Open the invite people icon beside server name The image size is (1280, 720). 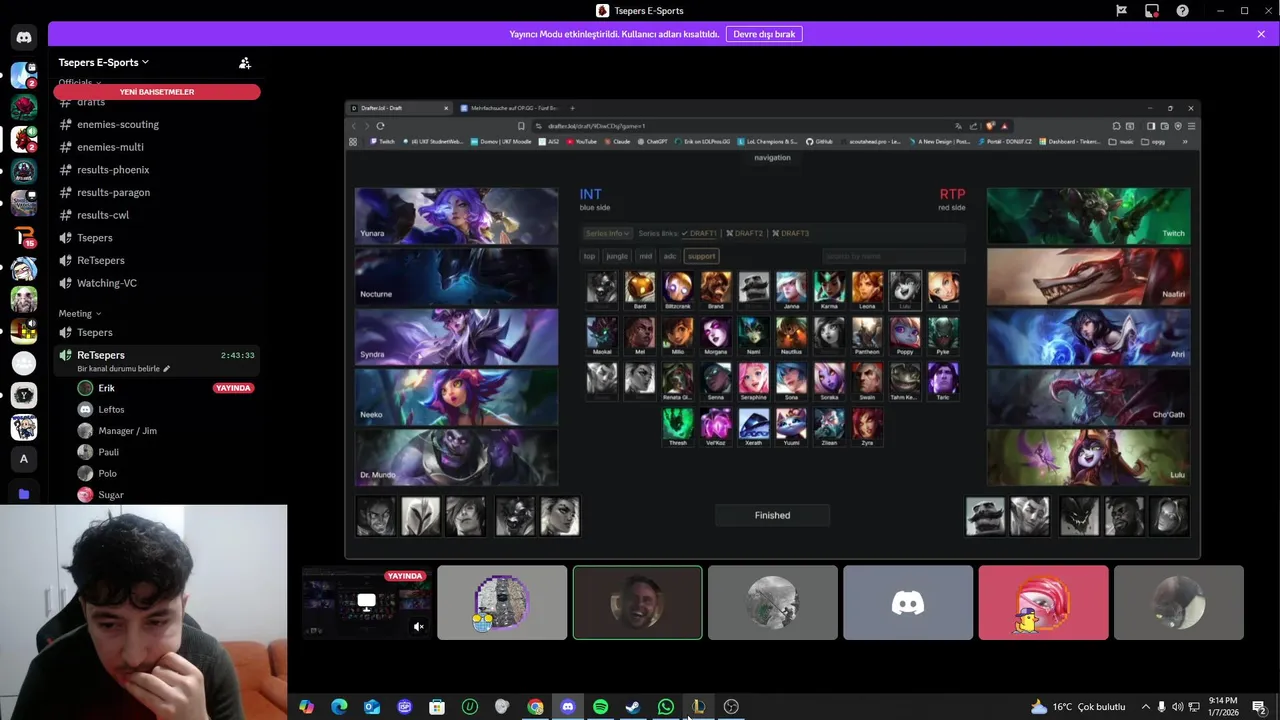pos(245,63)
